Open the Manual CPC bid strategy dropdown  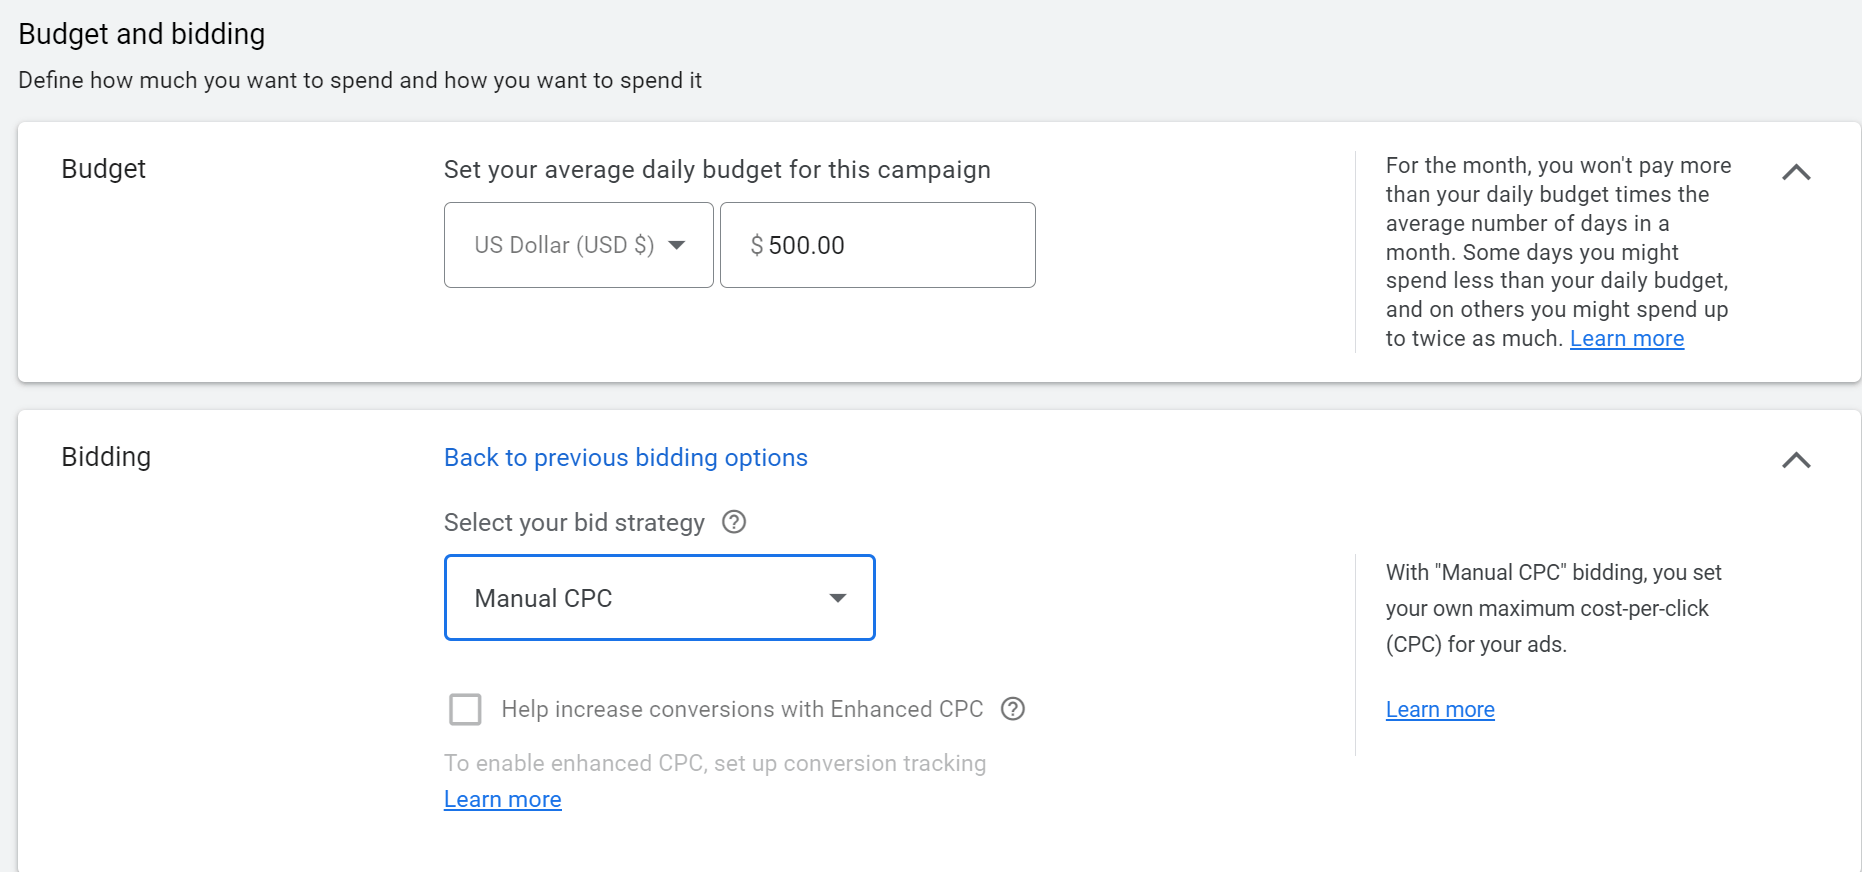[x=660, y=598]
